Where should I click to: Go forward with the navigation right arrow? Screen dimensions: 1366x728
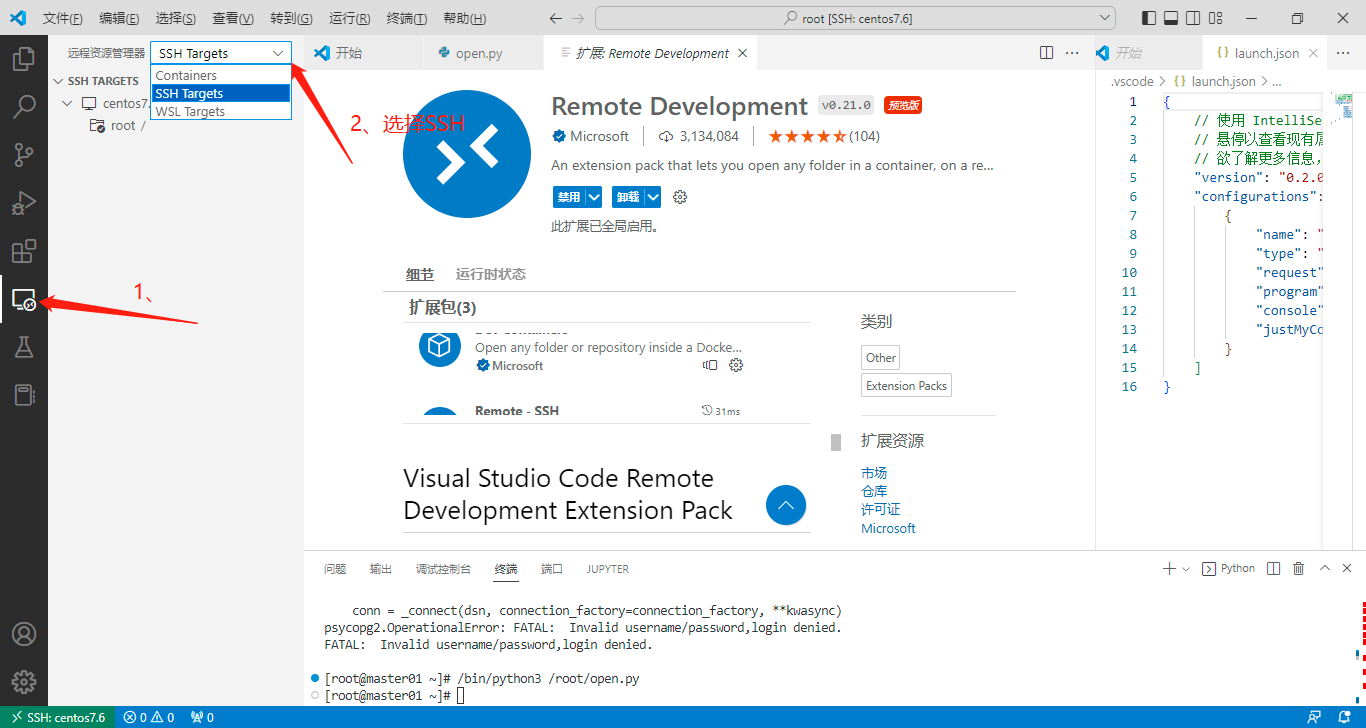(579, 19)
